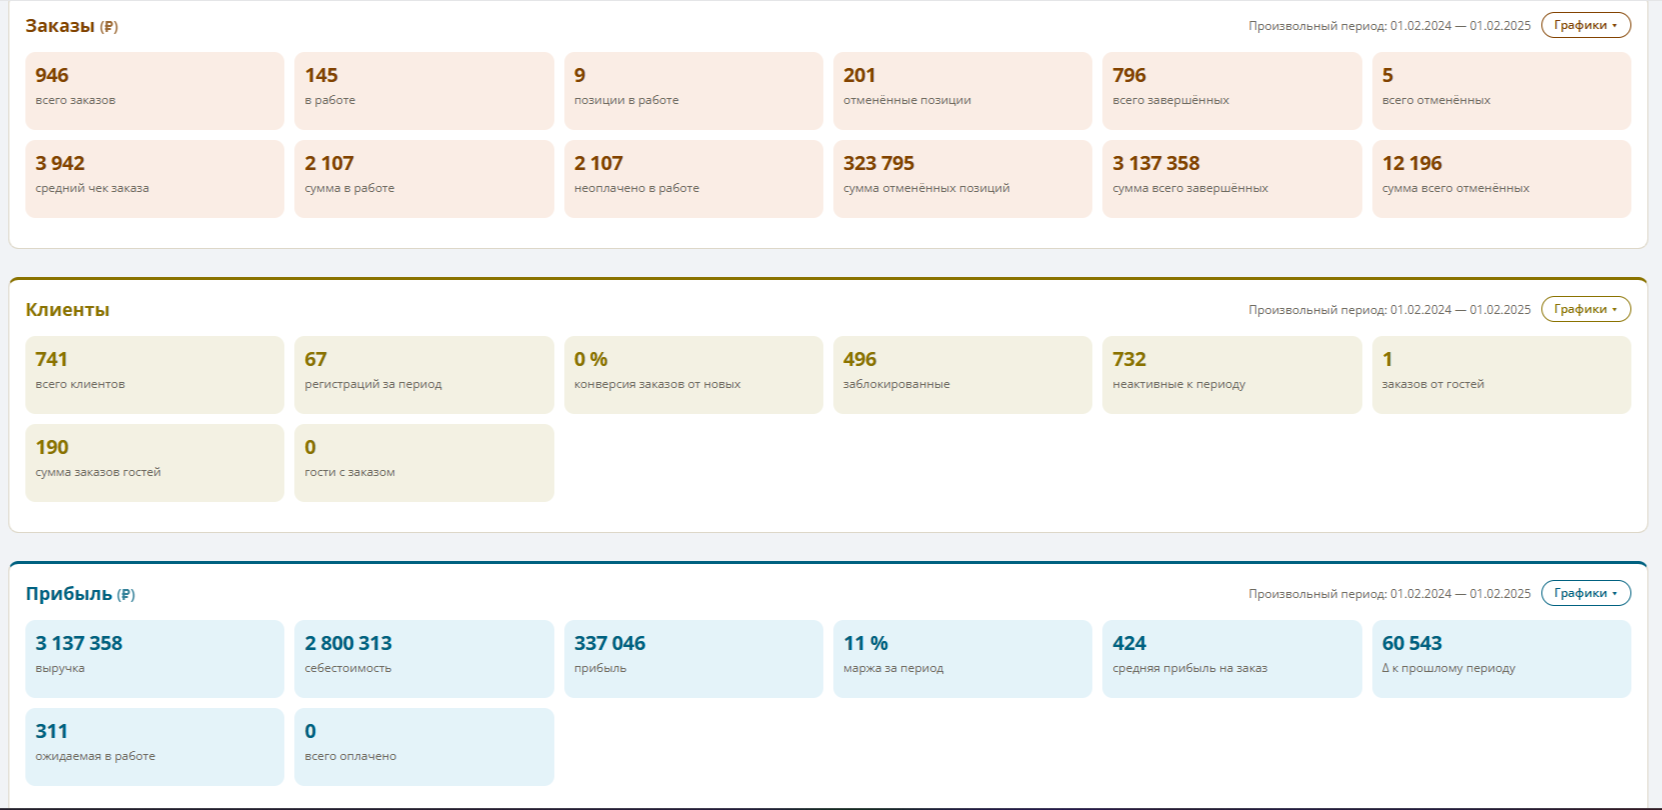
Task: Click the 'неактивные к периоду' card
Action: coord(1232,375)
